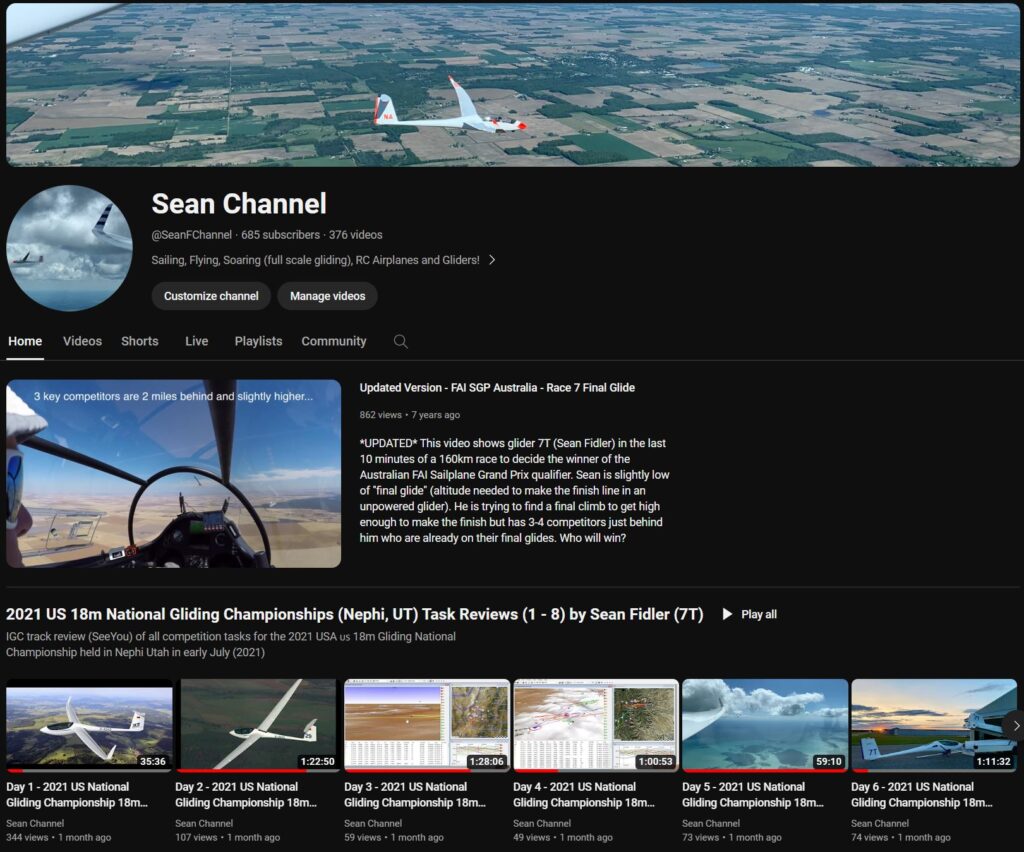This screenshot has width=1024, height=852.
Task: Play the Day 2 thumbnail (1:22:50)
Action: (x=258, y=725)
